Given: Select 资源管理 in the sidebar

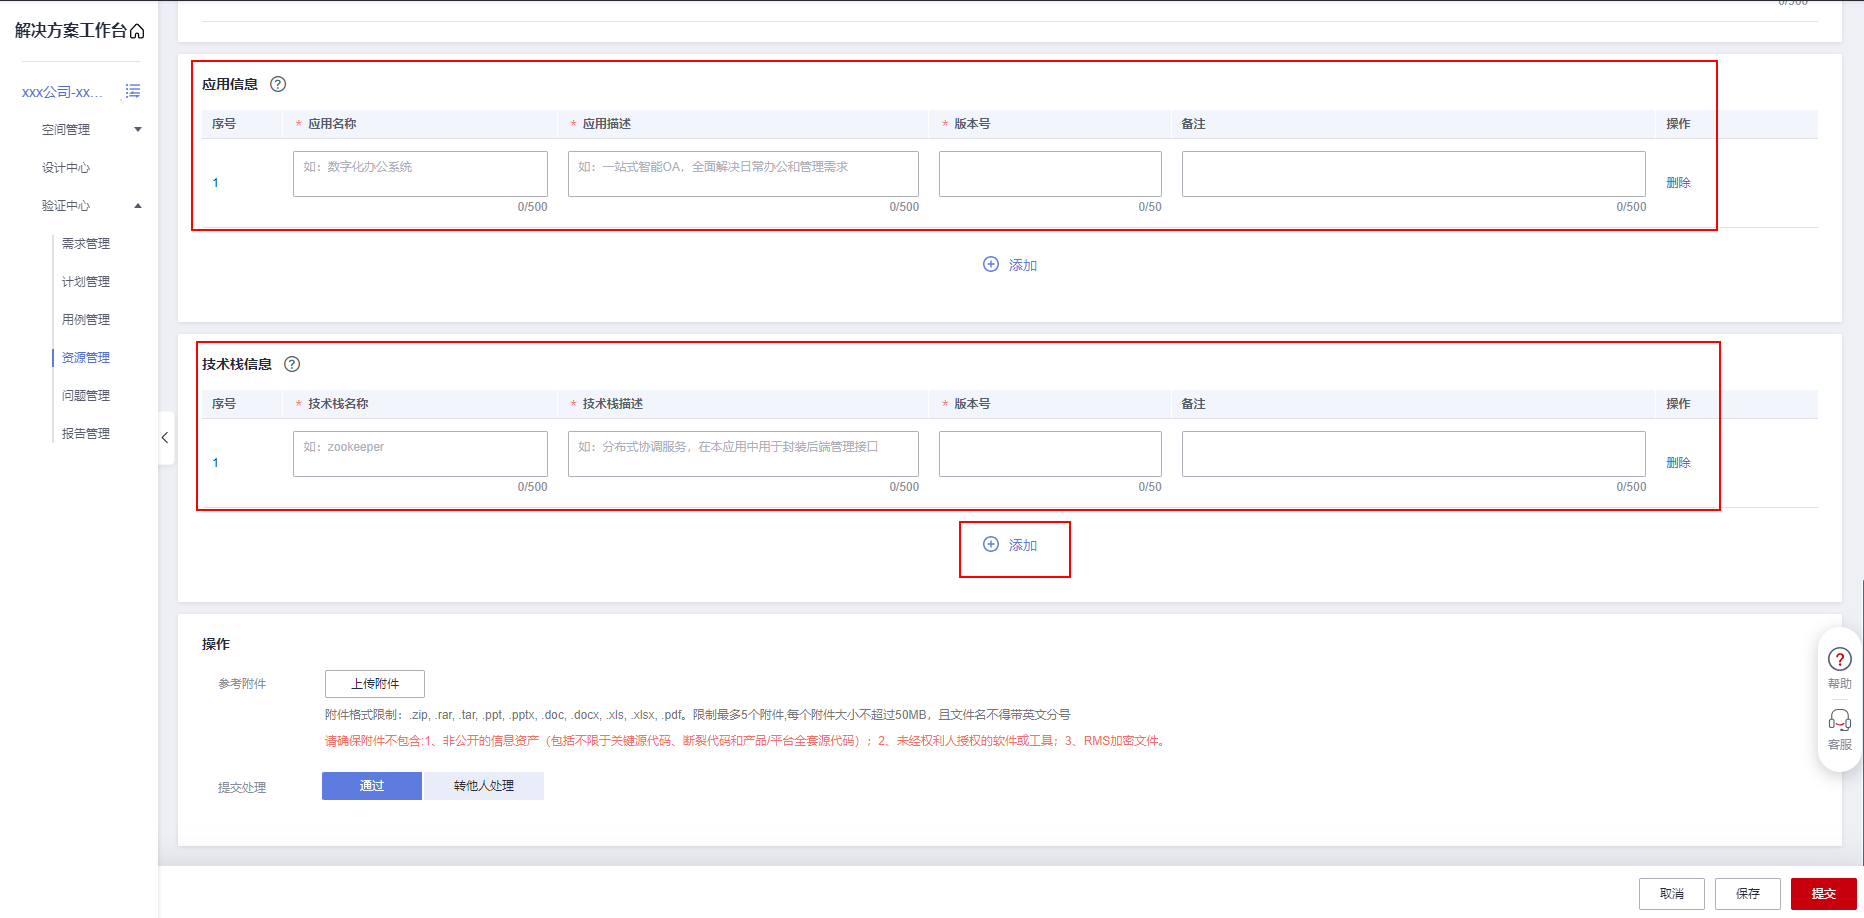Looking at the screenshot, I should click(x=86, y=358).
